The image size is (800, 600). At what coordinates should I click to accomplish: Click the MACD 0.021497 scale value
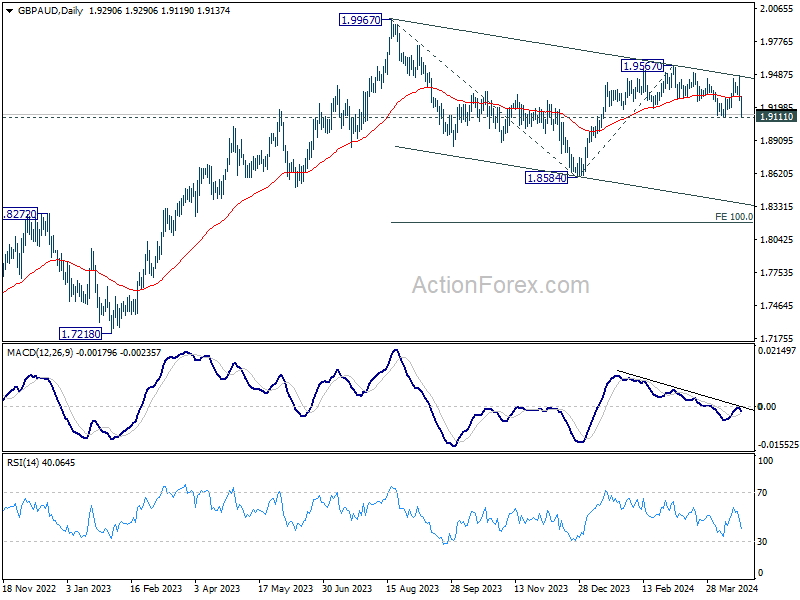777,351
